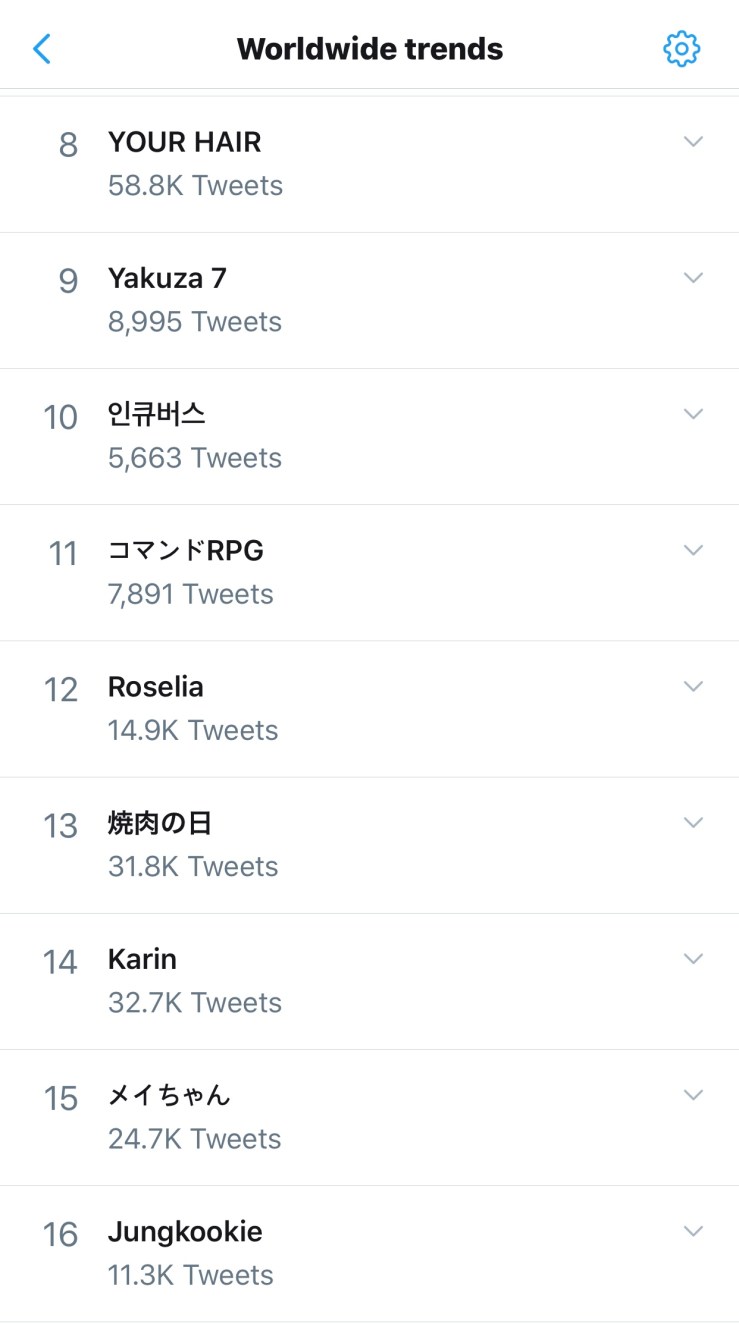Select the 焼肉の日 trending topic
This screenshot has width=739, height=1324.
click(160, 823)
